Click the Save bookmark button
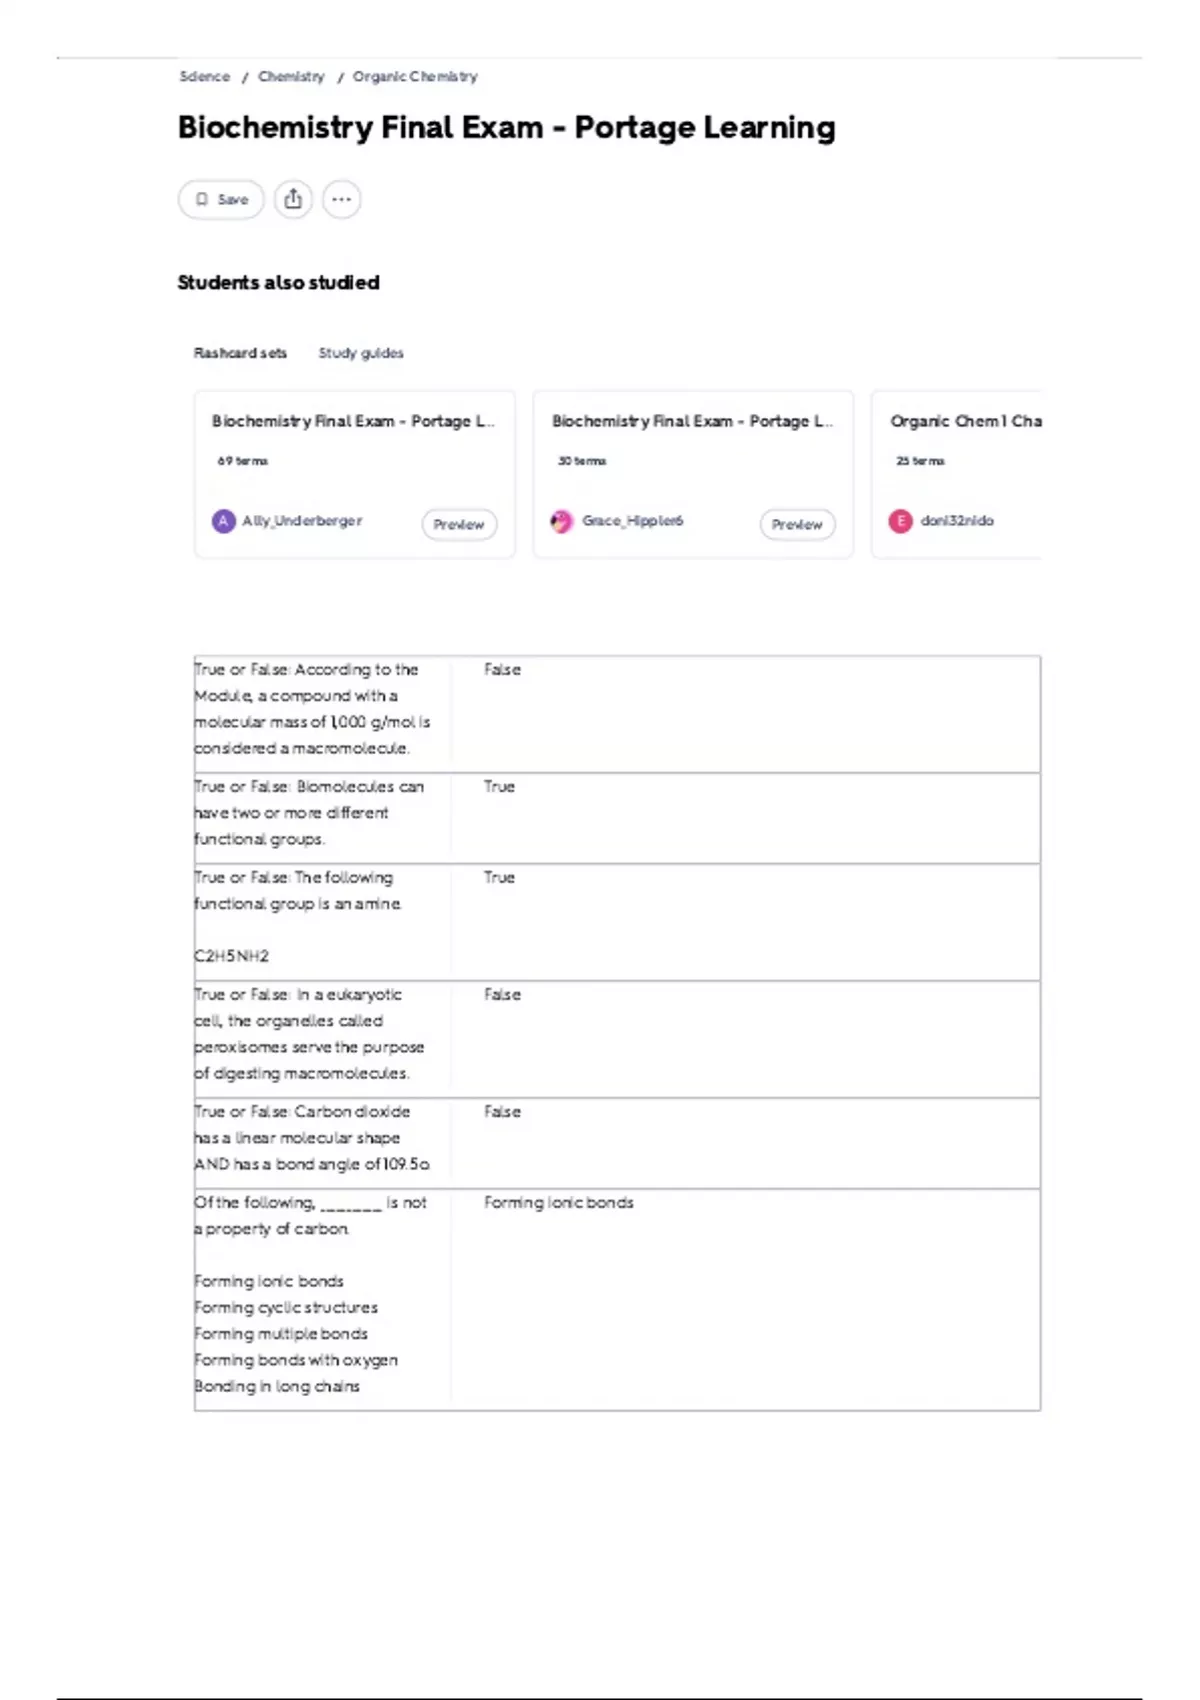1200x1700 pixels. 221,199
